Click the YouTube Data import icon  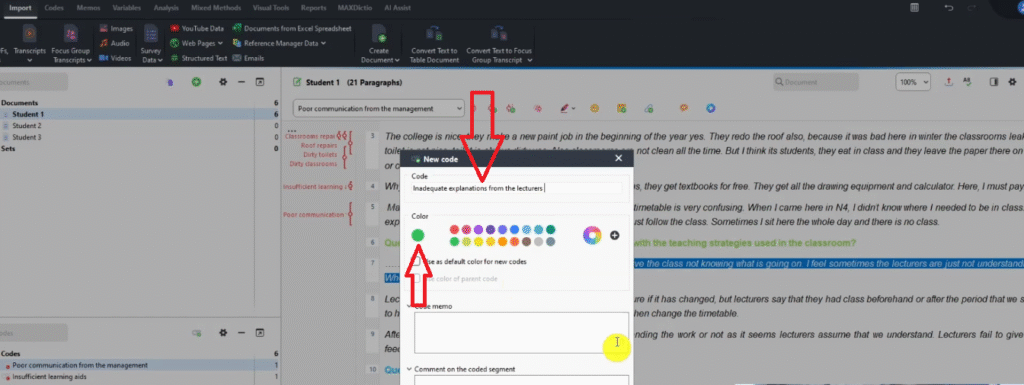pos(174,29)
